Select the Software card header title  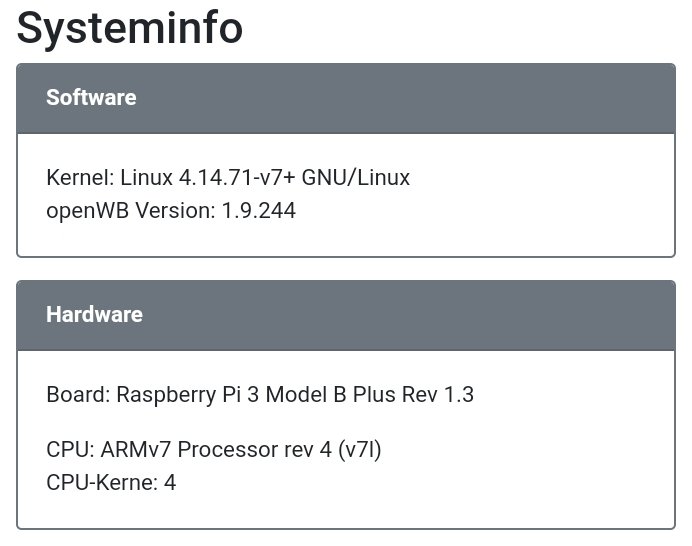pyautogui.click(x=91, y=98)
